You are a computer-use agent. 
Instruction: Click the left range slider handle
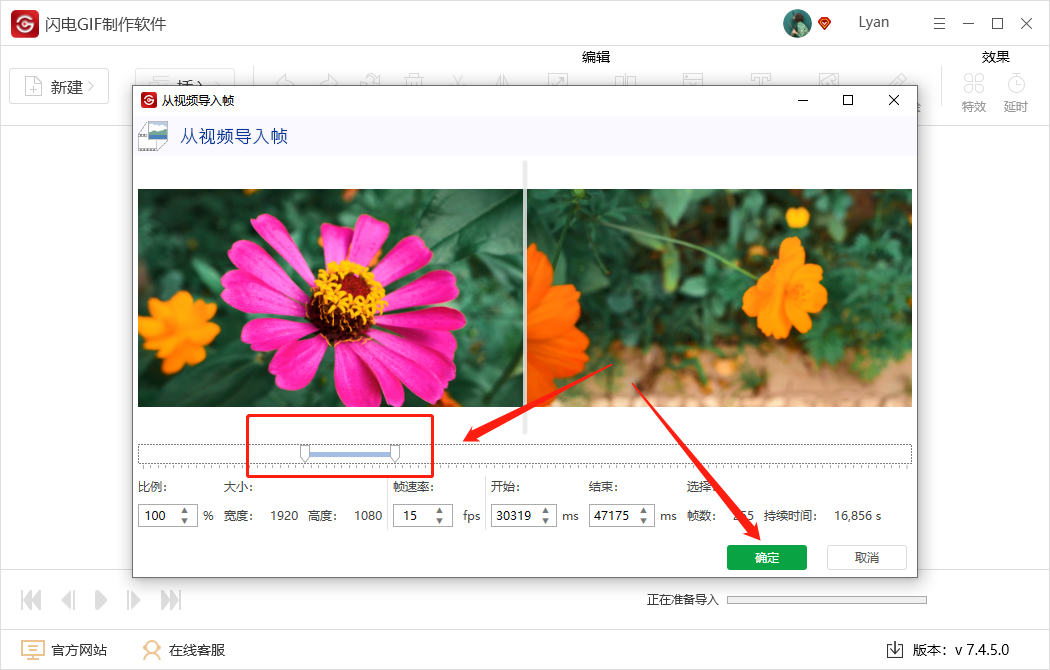point(305,454)
